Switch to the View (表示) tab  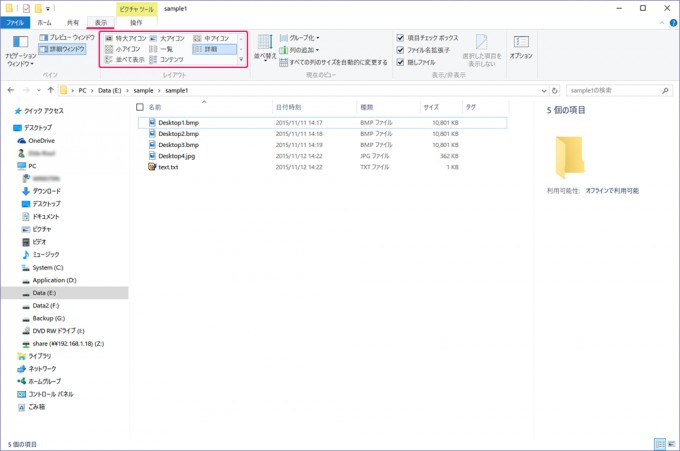(101, 23)
